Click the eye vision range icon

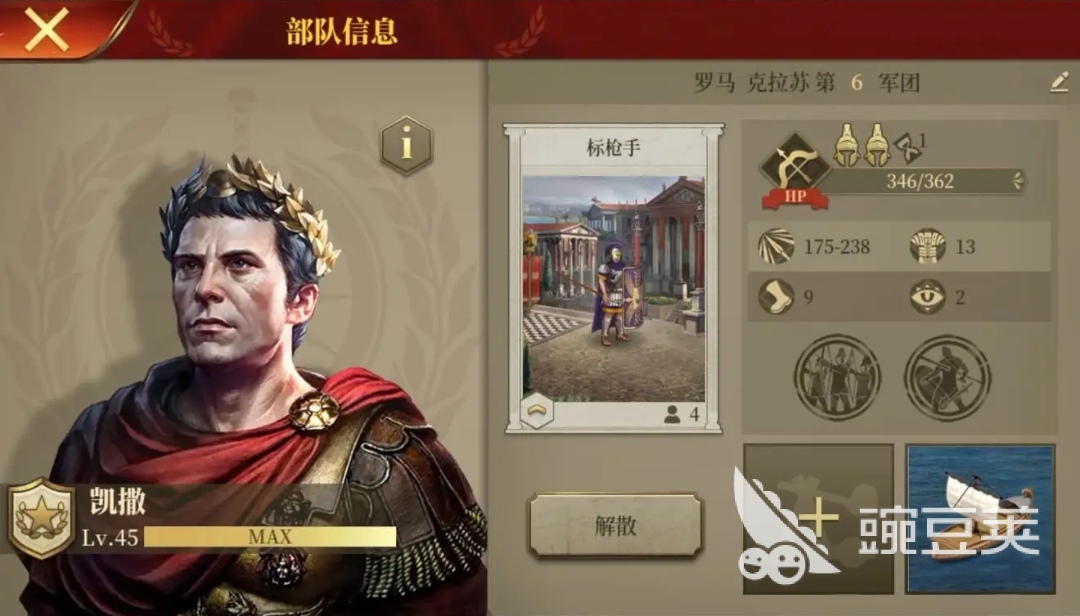pos(927,297)
